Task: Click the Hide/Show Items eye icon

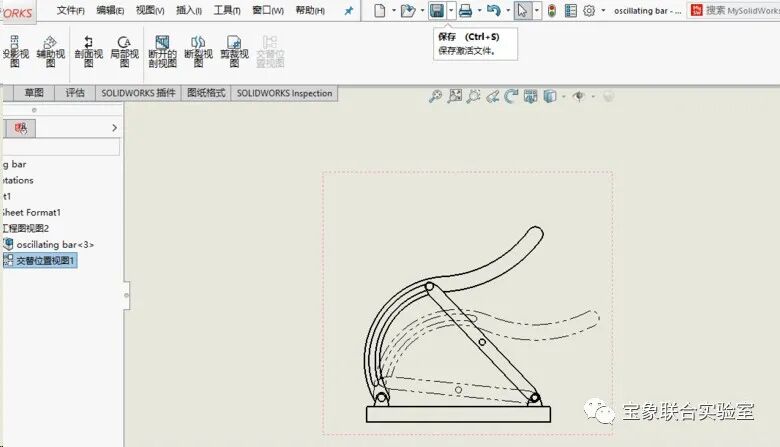Action: 579,96
